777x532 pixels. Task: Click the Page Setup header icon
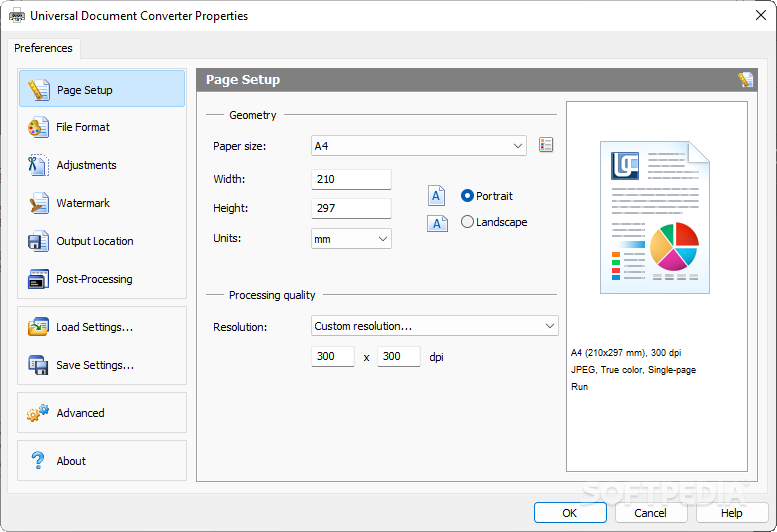(x=745, y=80)
